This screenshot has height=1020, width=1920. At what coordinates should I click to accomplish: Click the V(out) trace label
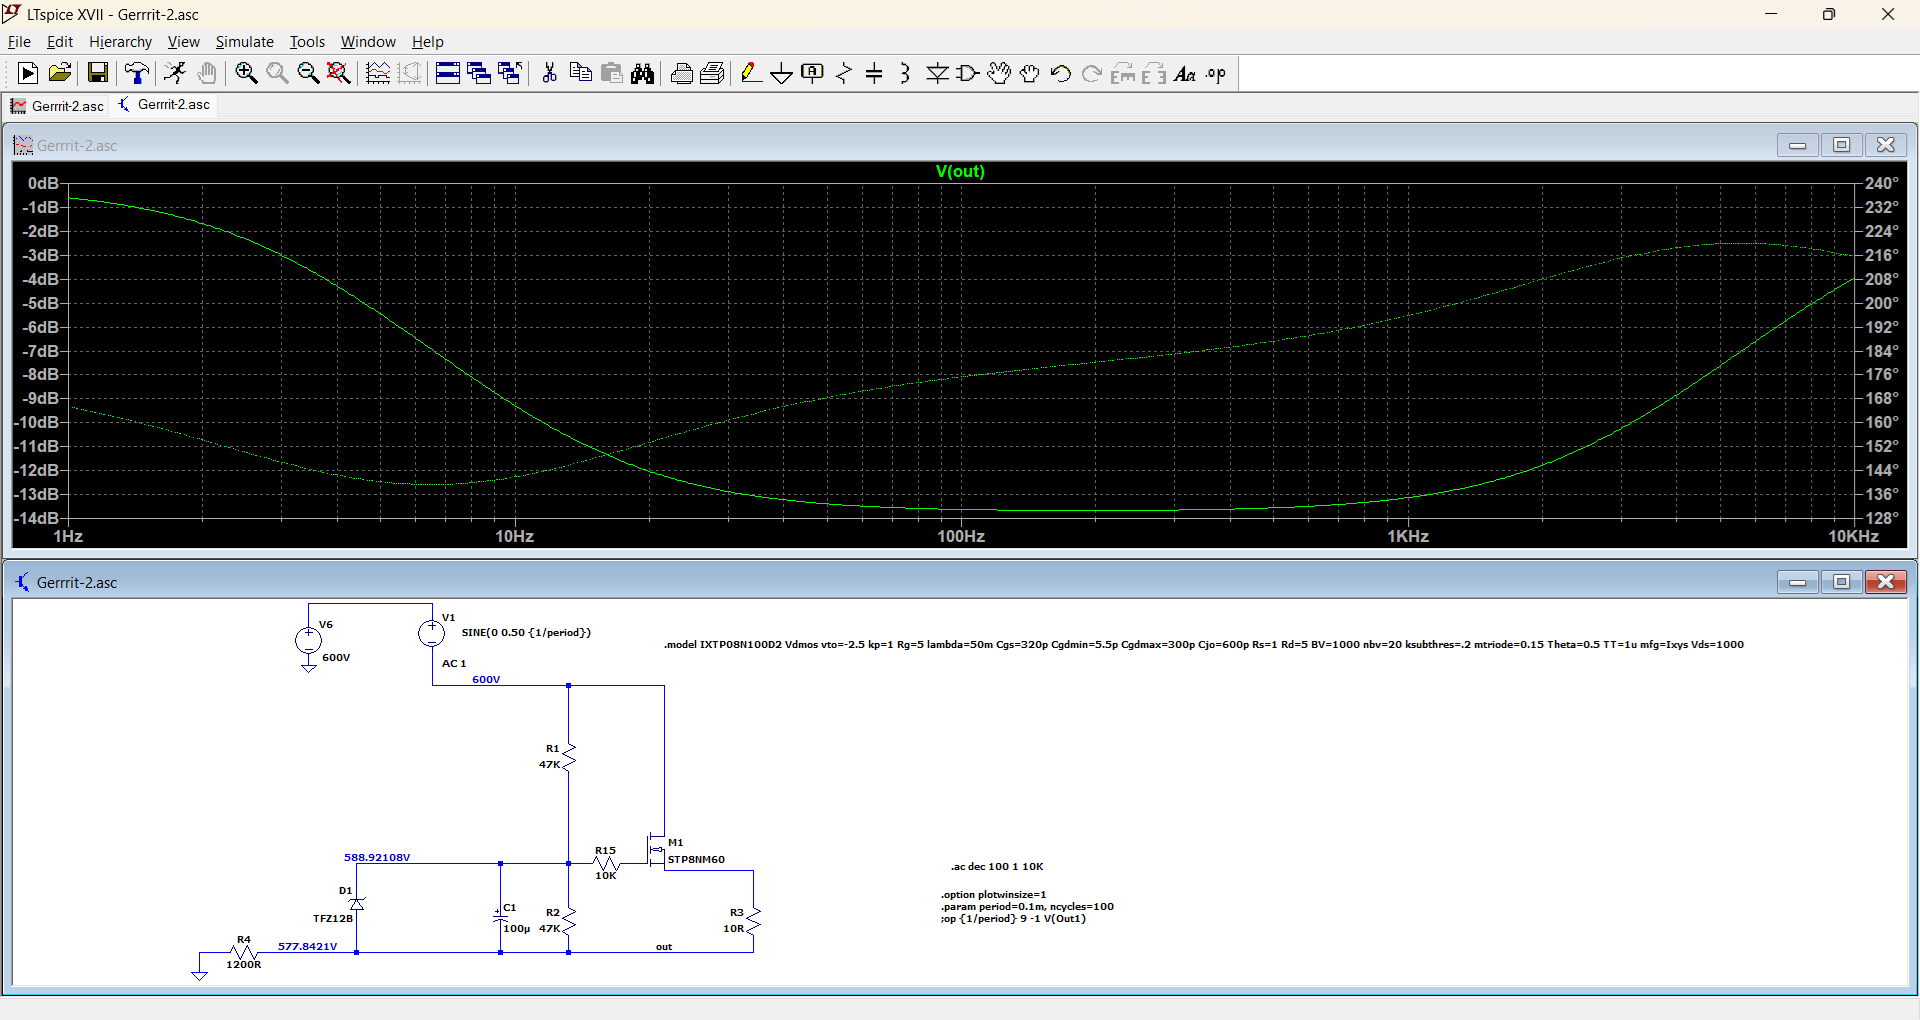(960, 171)
